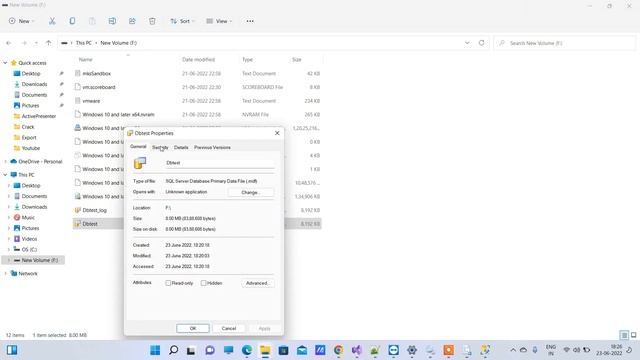Open Chat icon on taskbar
Image resolution: width=640 pixels, height=360 pixels.
click(x=210, y=350)
